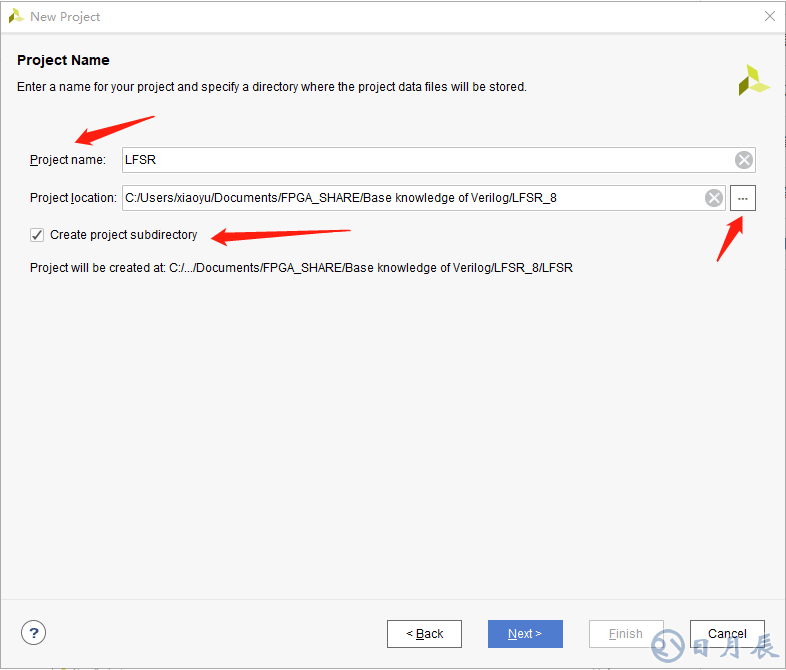Browse for project location via the ellipsis button
Image resolution: width=786 pixels, height=670 pixels.
(x=743, y=198)
